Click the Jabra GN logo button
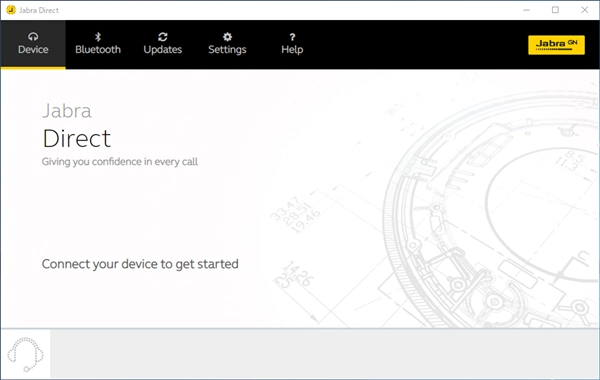Screen dimensions: 600x380 pyautogui.click(x=556, y=45)
